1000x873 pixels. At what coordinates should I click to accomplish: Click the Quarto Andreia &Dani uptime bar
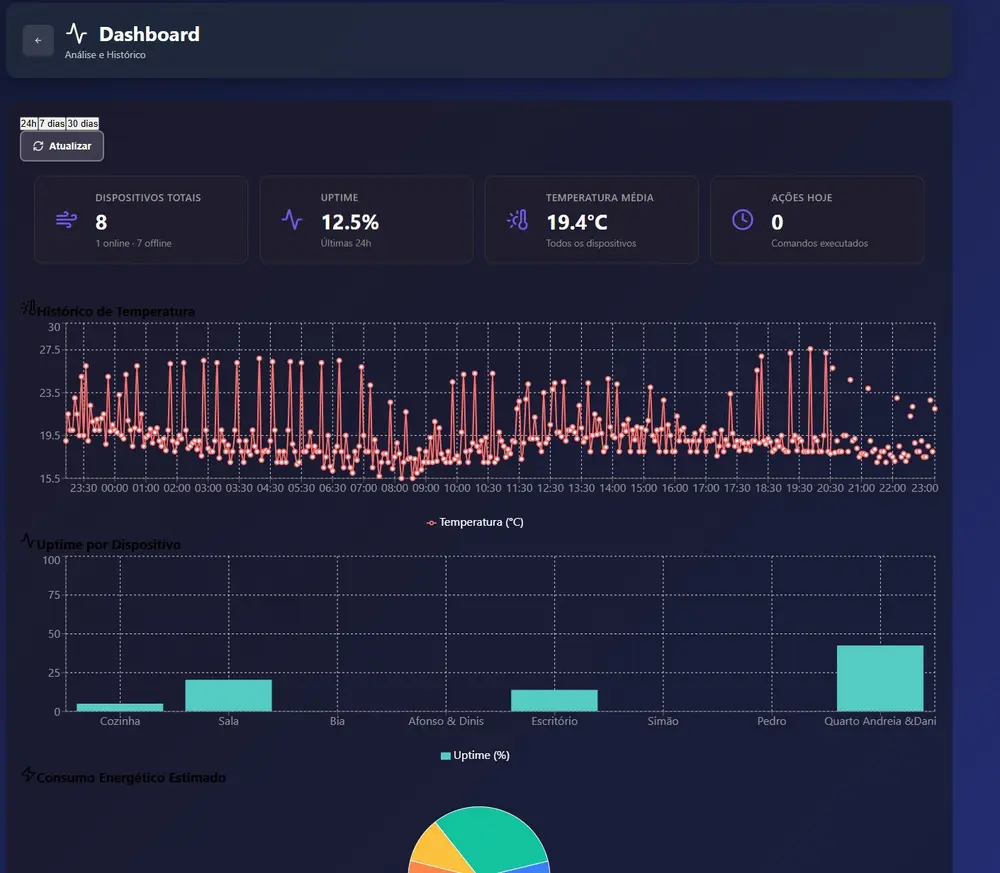click(x=880, y=678)
